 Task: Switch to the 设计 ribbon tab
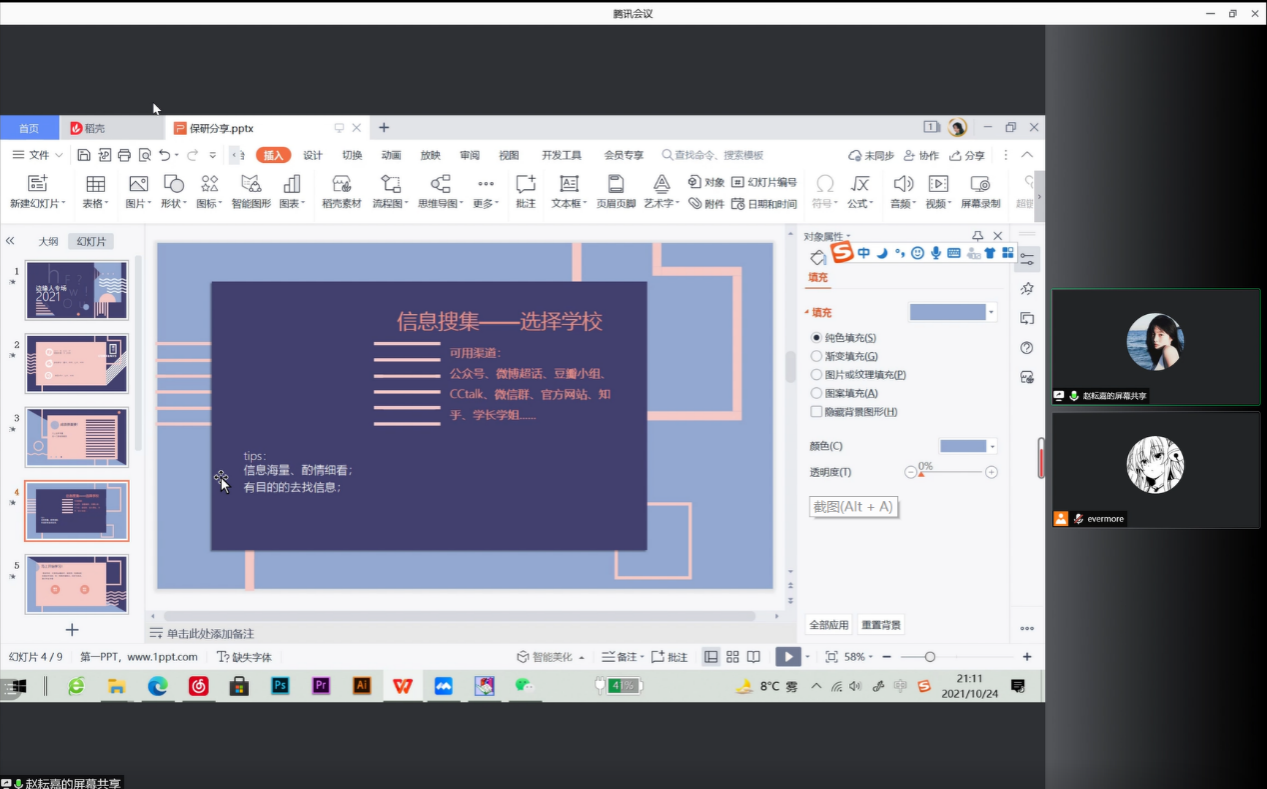(x=313, y=155)
